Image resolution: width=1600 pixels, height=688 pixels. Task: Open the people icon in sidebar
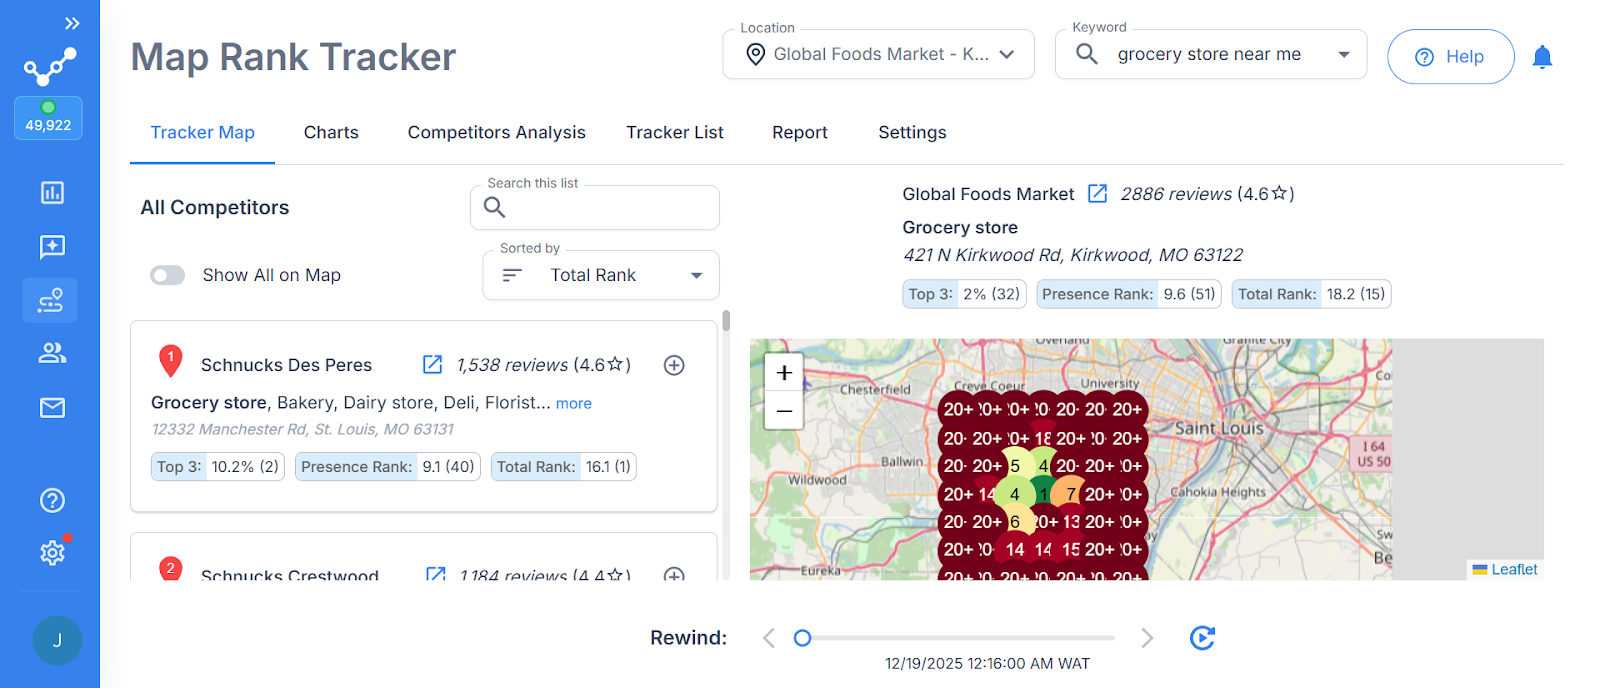pos(52,353)
